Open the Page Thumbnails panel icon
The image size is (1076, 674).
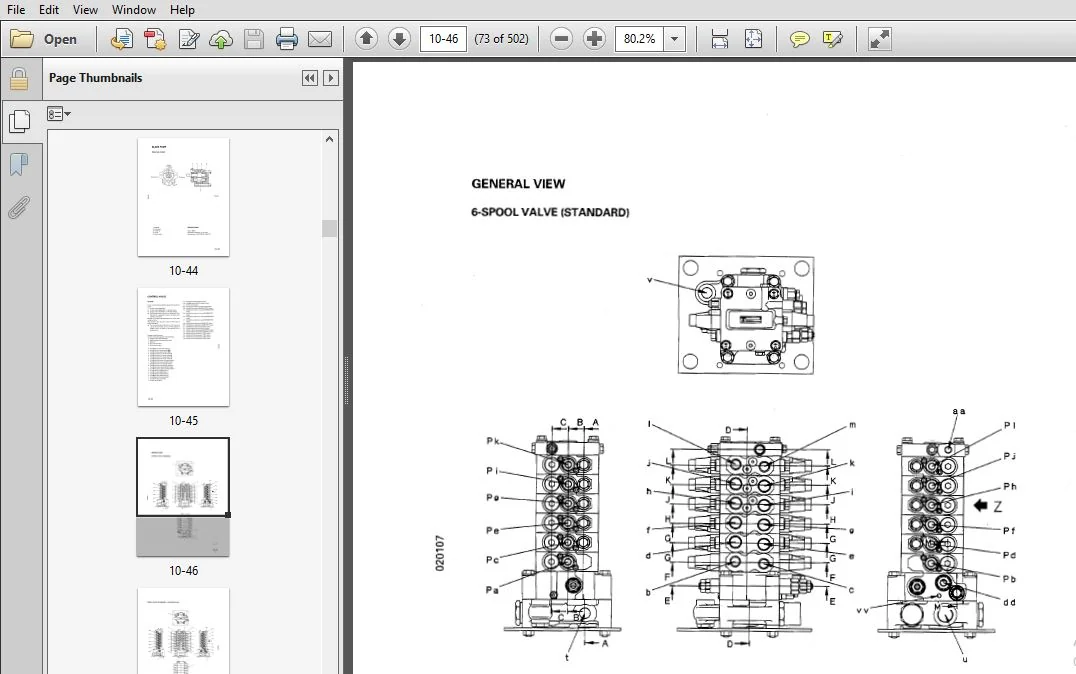click(19, 122)
